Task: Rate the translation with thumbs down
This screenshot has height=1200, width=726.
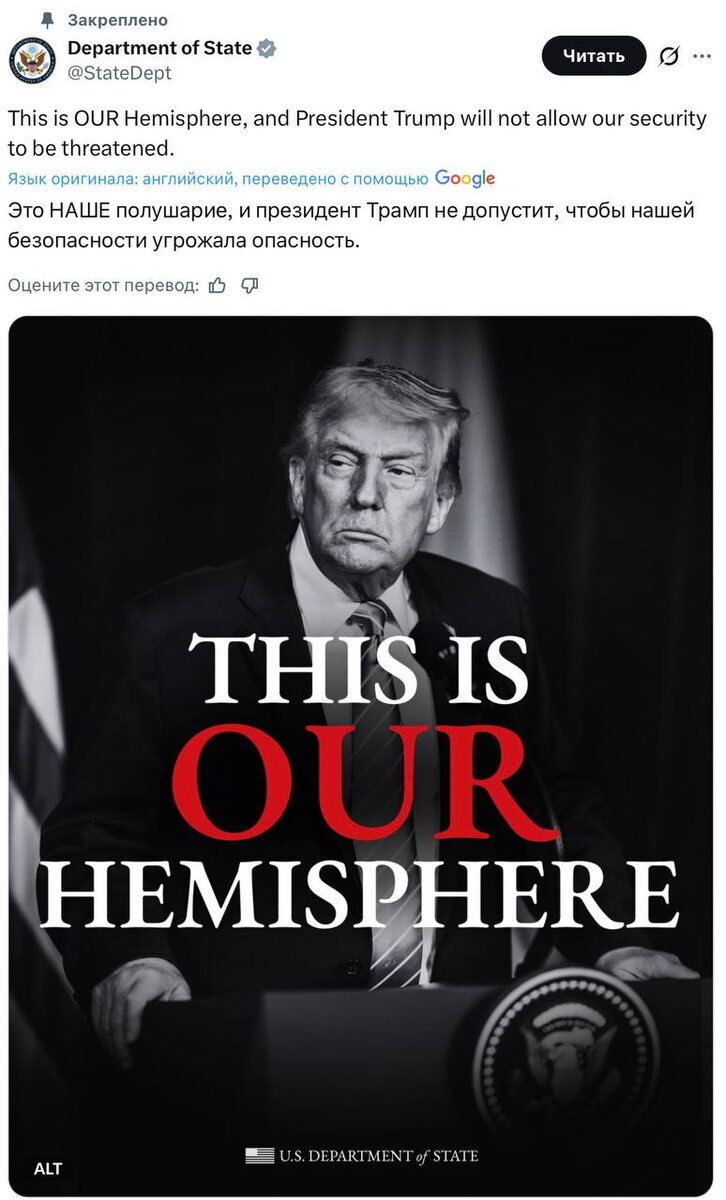Action: point(250,286)
